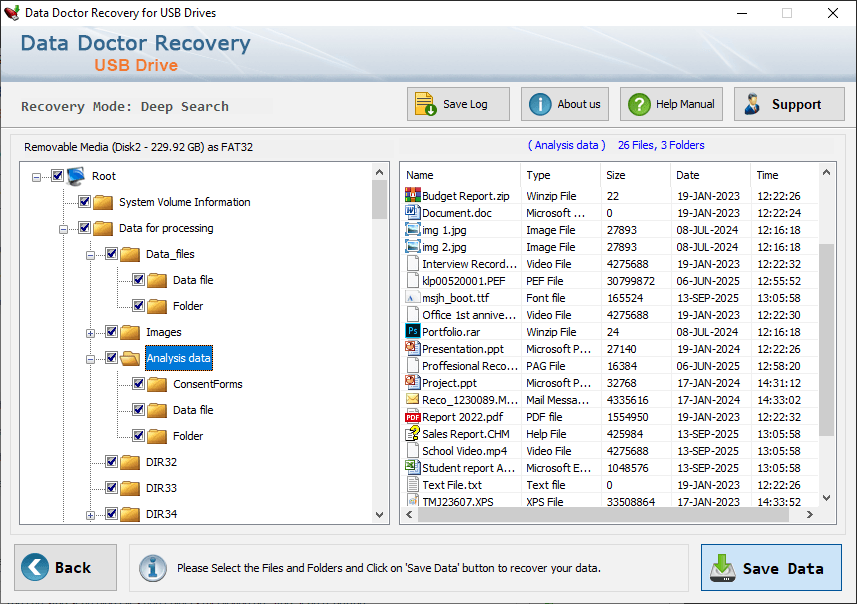Open About us information

pyautogui.click(x=565, y=104)
